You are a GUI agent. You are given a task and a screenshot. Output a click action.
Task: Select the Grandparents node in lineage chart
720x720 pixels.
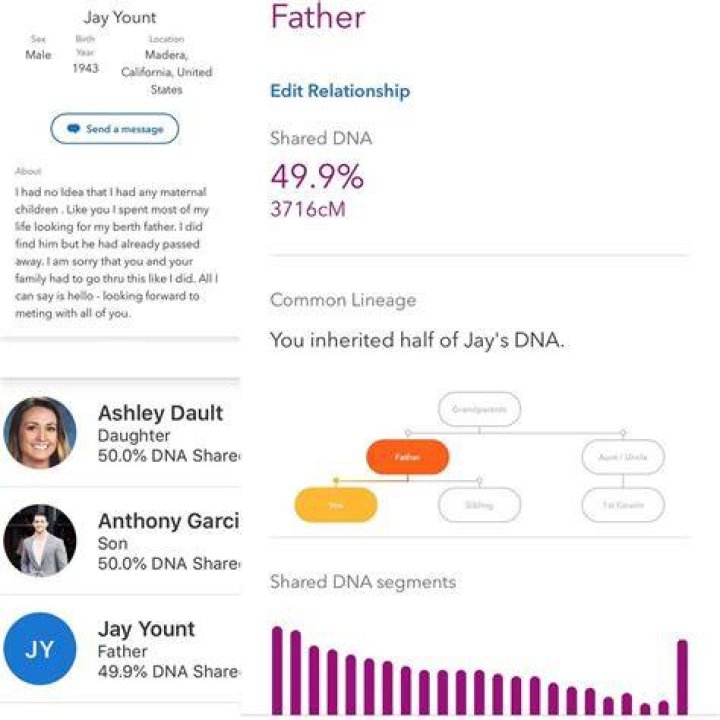click(479, 409)
